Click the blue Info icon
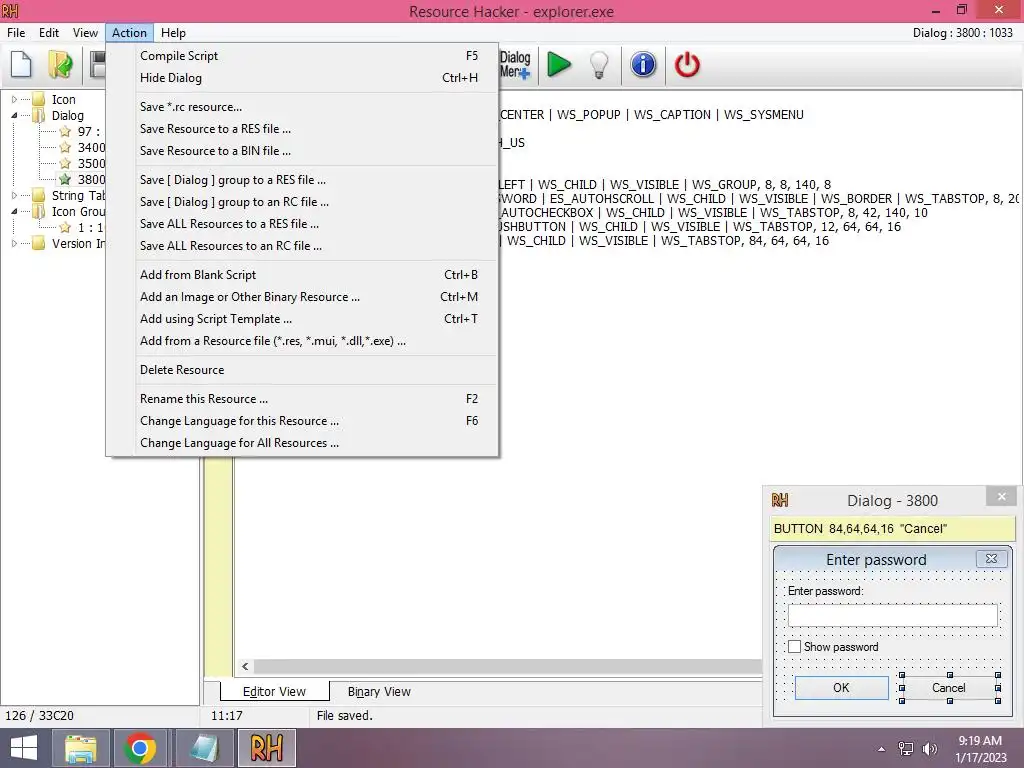 (643, 64)
